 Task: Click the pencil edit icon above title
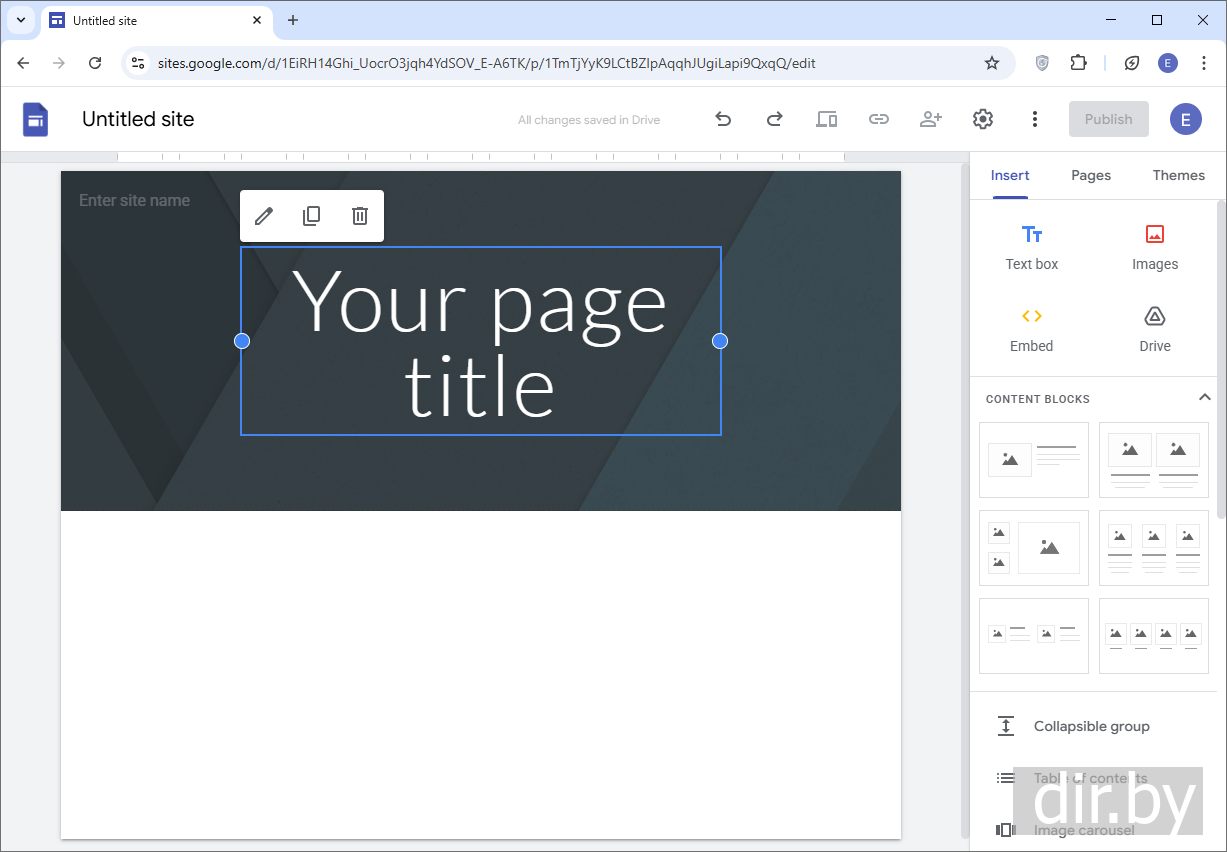[264, 216]
